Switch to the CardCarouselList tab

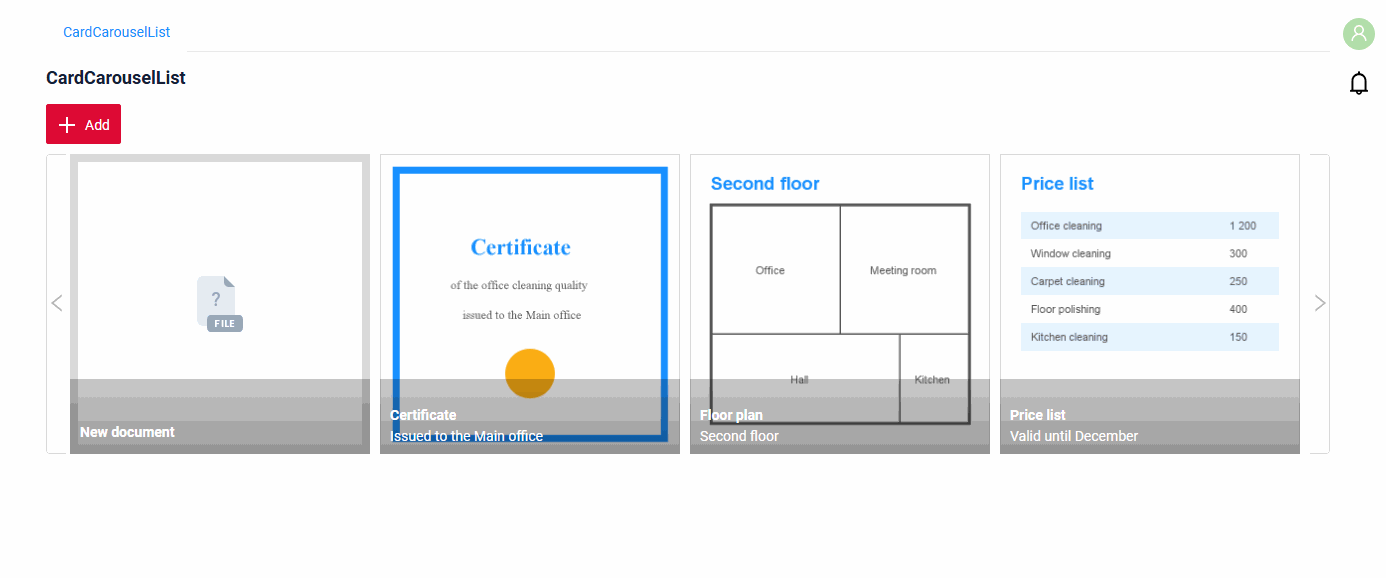[x=117, y=32]
